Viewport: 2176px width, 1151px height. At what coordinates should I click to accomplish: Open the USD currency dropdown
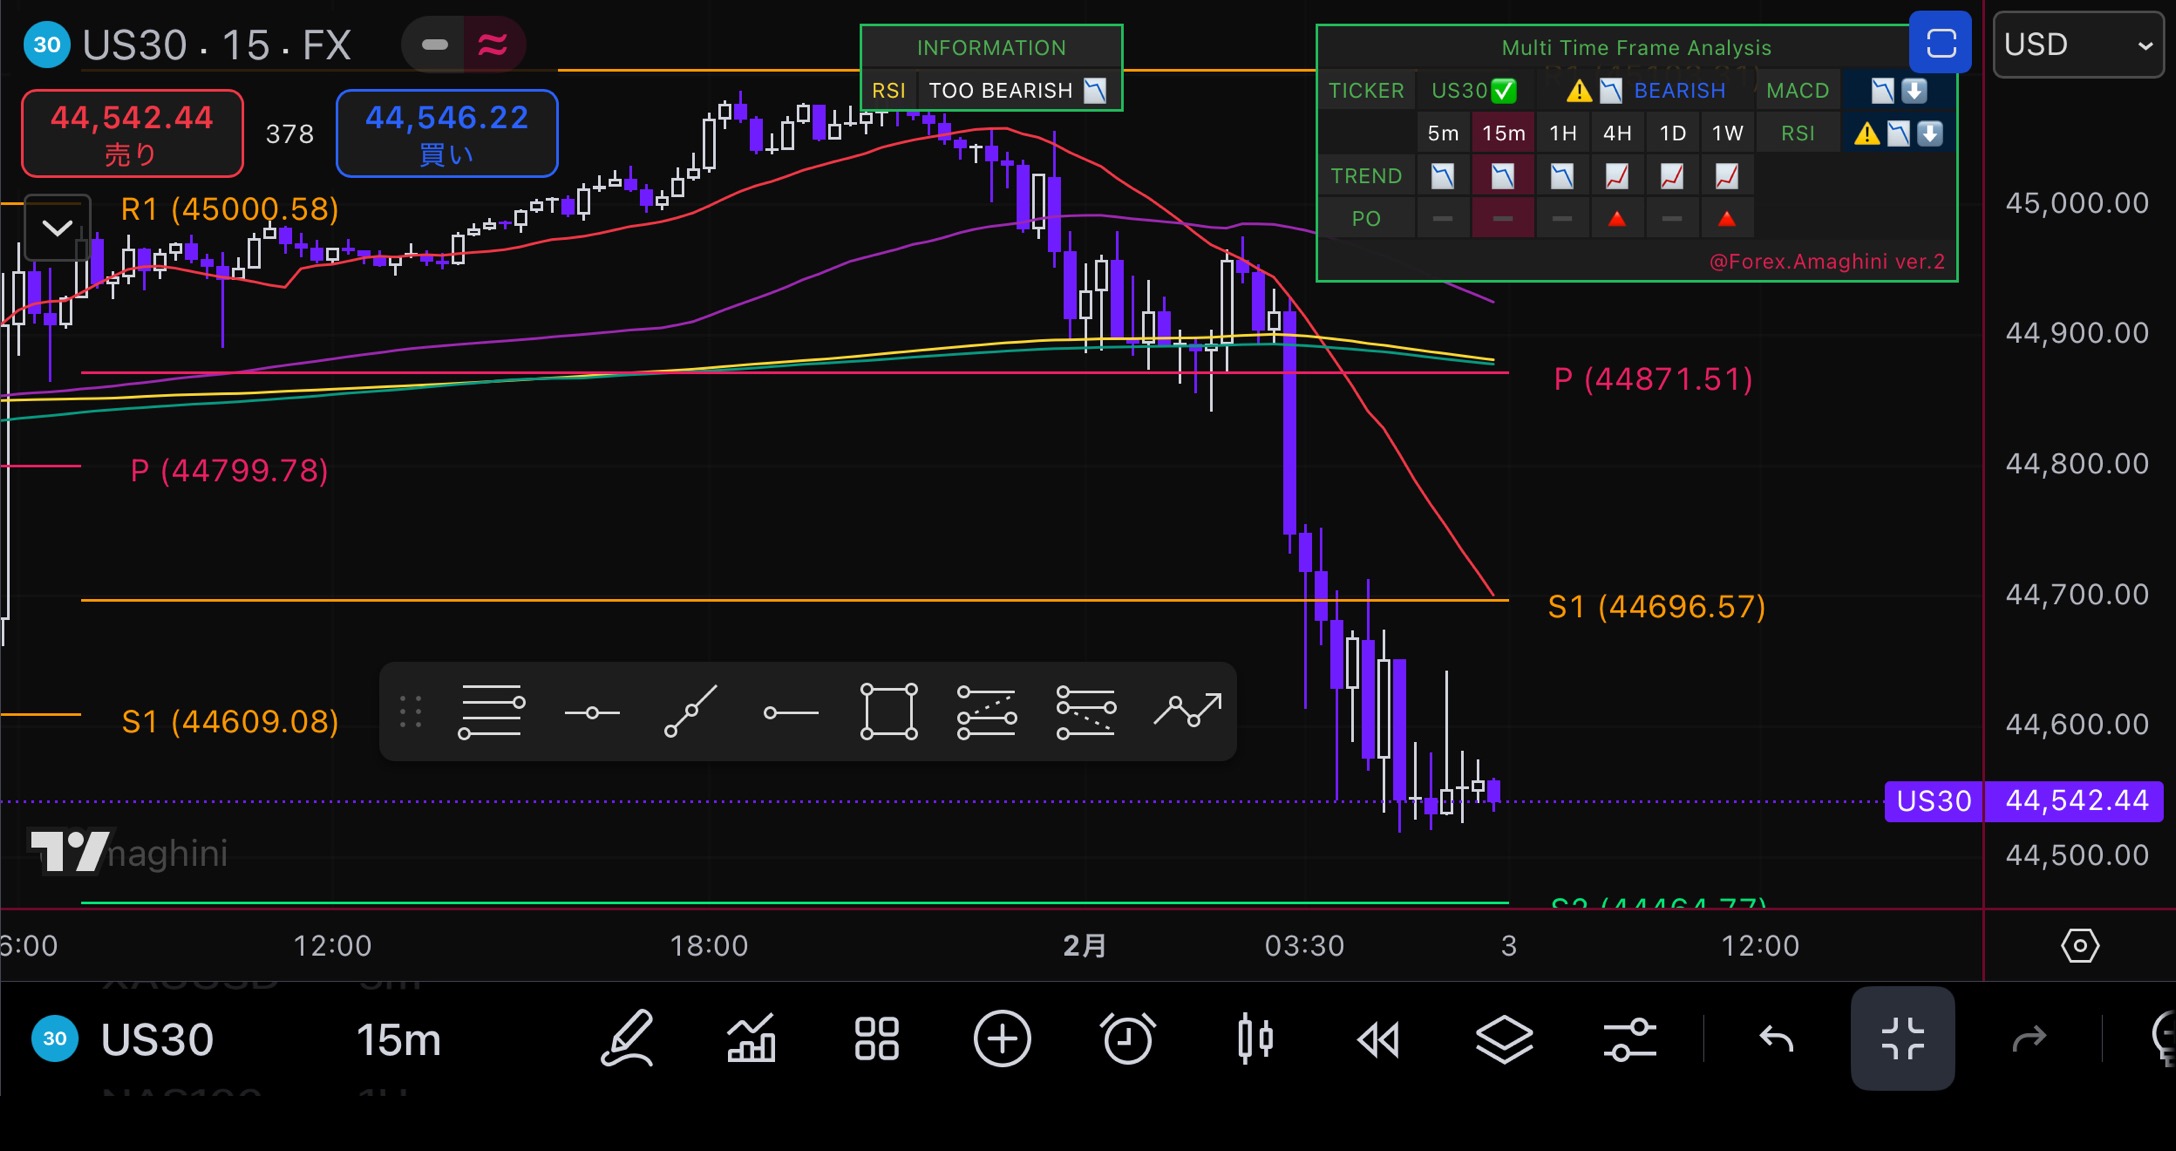[2078, 44]
